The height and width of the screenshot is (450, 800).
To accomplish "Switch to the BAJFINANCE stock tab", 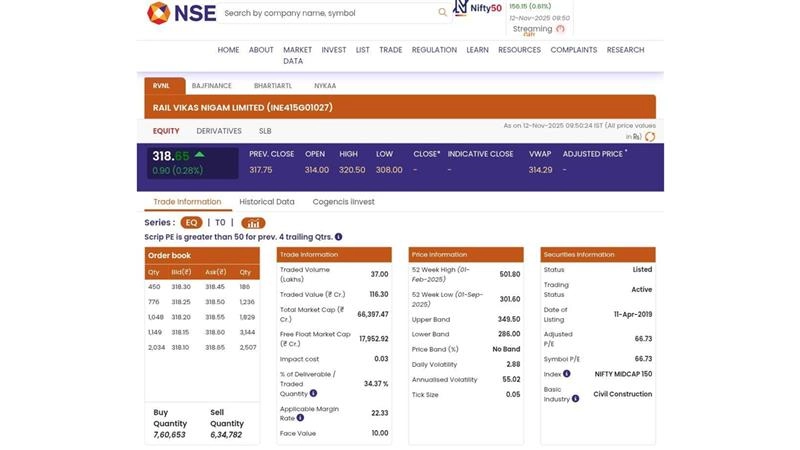I will tap(211, 86).
